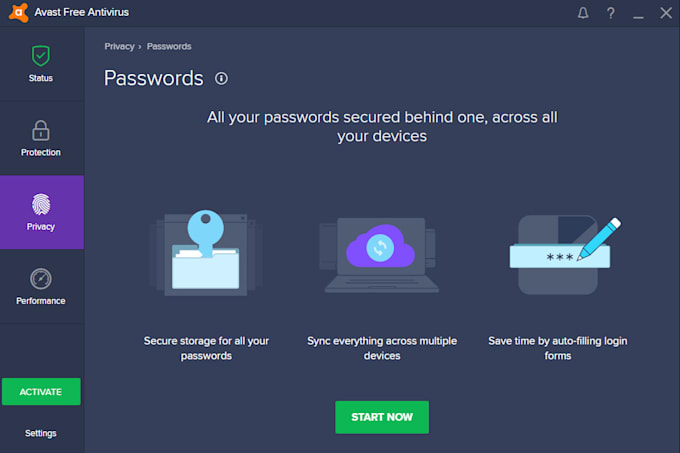
Task: Open the help question mark
Action: tap(610, 13)
